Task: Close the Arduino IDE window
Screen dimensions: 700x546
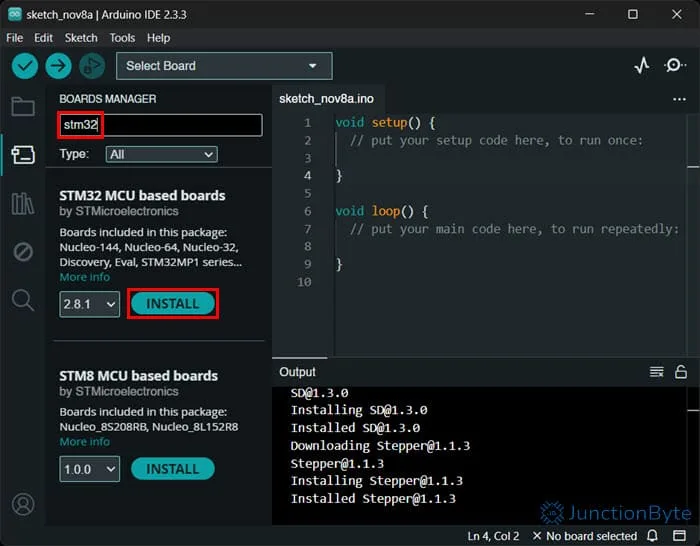Action: 677,14
